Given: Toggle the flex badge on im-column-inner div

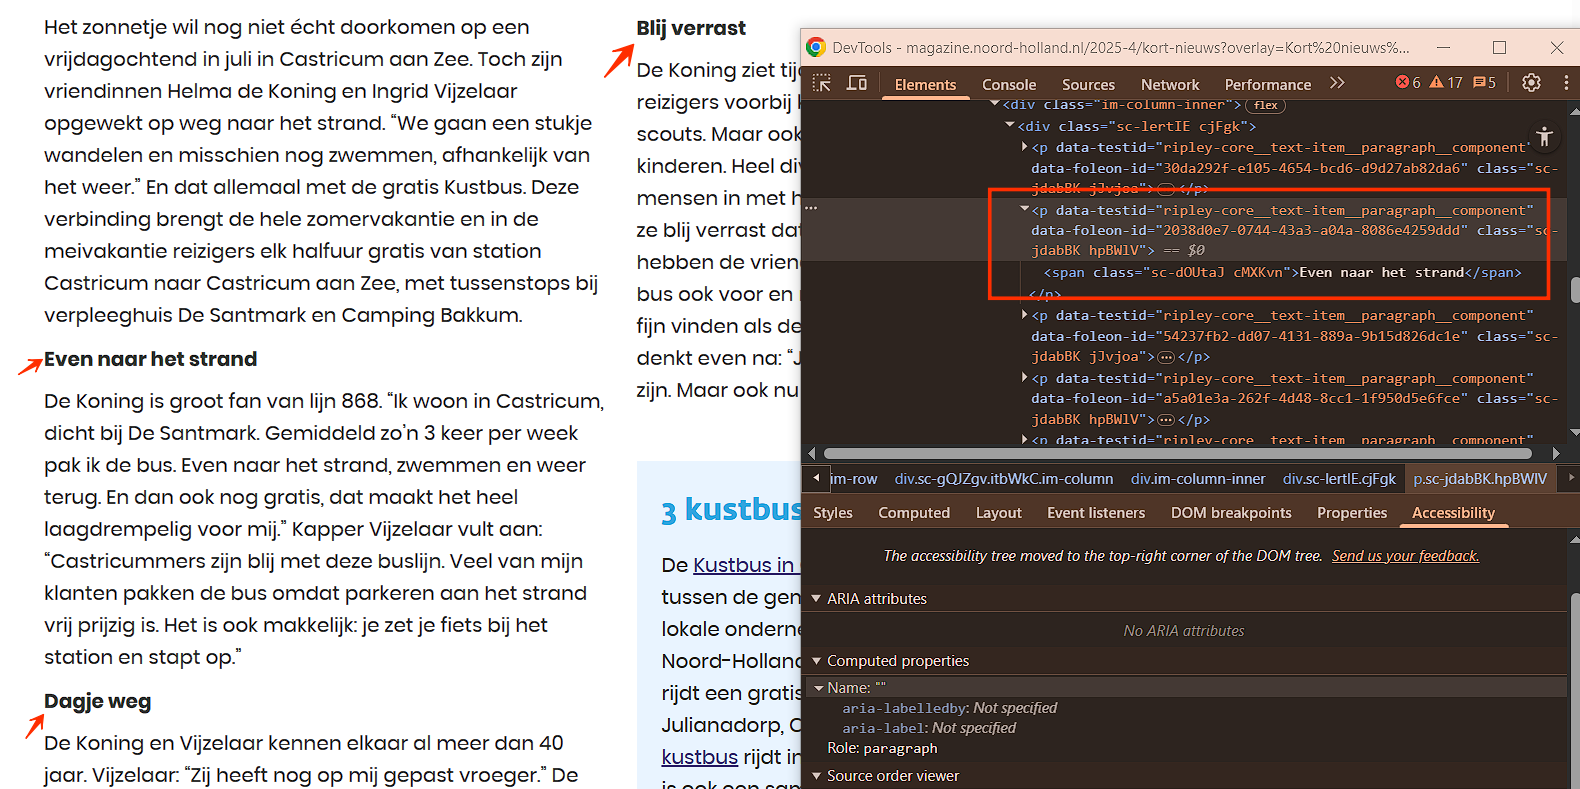Looking at the screenshot, I should 1265,105.
